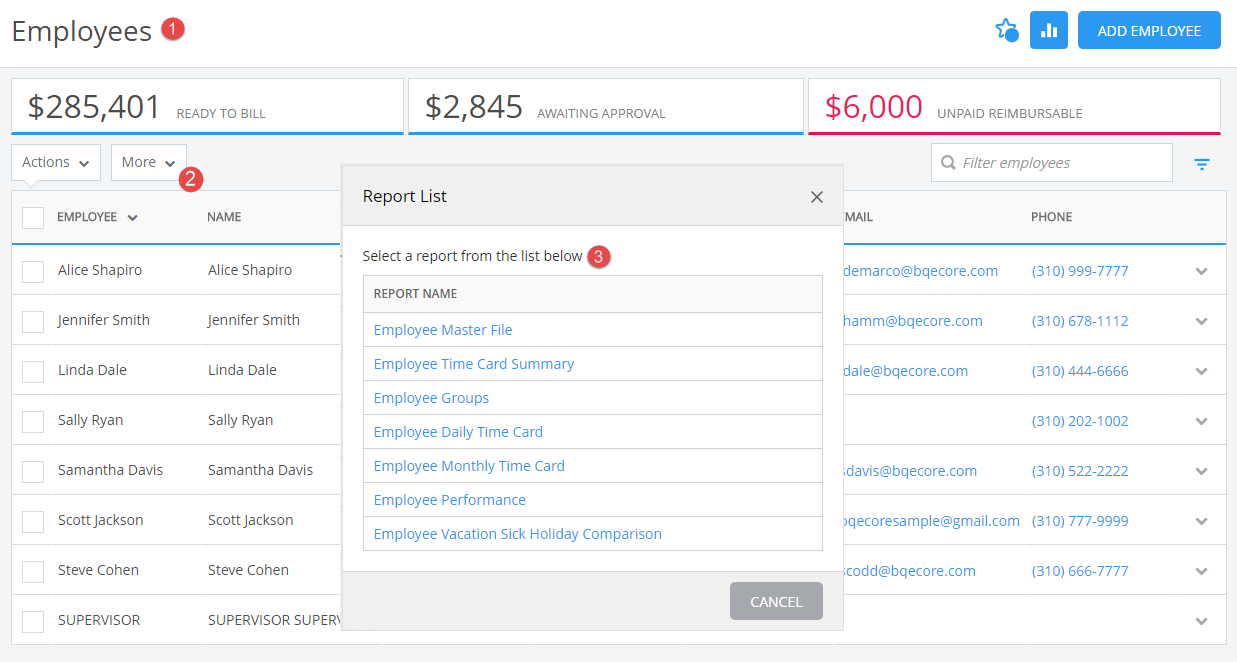Expand Jennifer Smith row chevron
1237x662 pixels.
pyautogui.click(x=1202, y=321)
